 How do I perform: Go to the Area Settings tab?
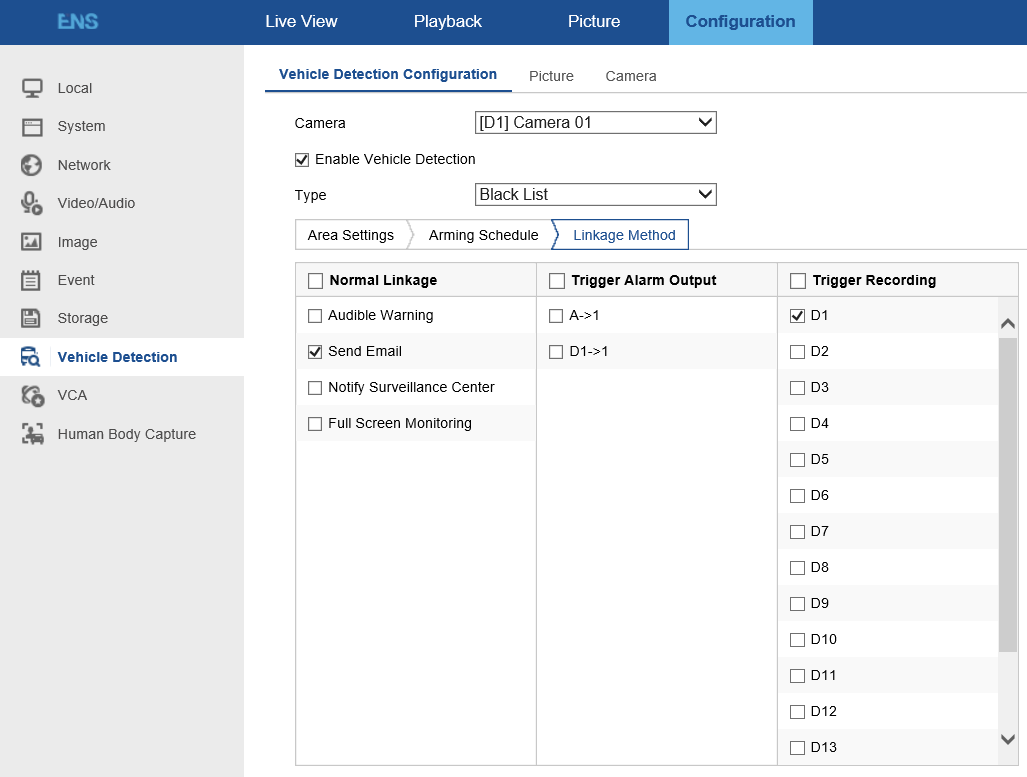tap(350, 235)
